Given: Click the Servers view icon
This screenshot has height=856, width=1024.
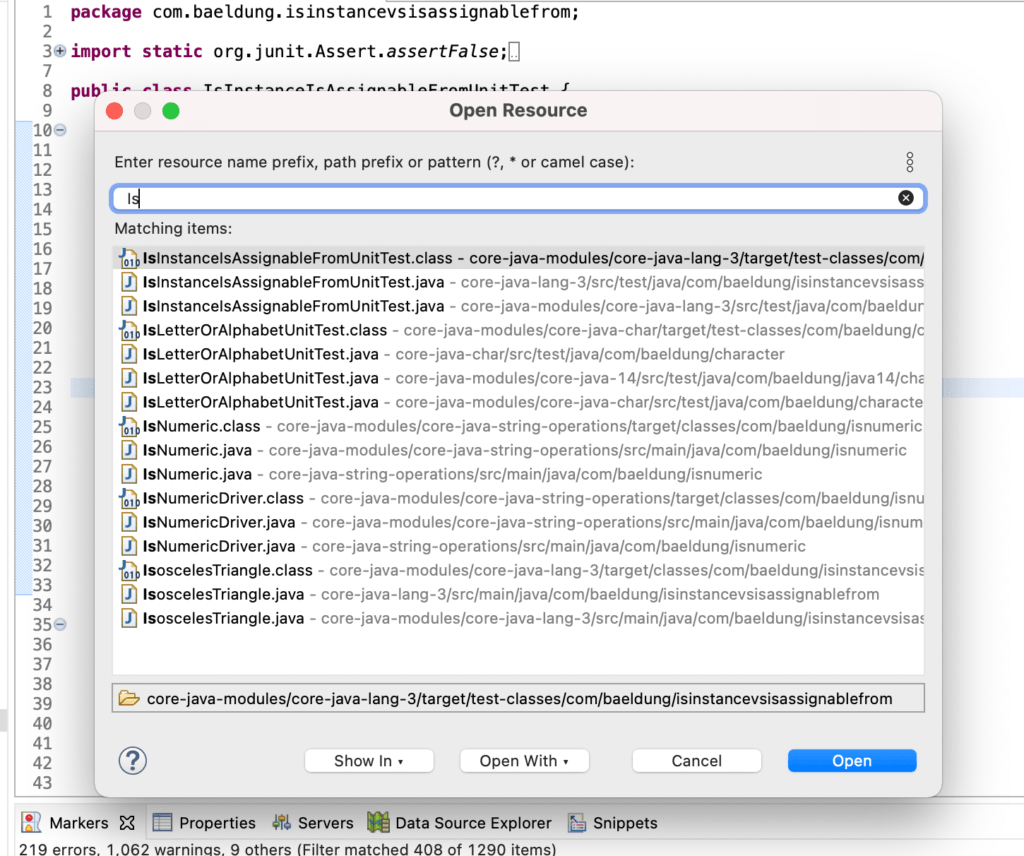Looking at the screenshot, I should point(283,822).
